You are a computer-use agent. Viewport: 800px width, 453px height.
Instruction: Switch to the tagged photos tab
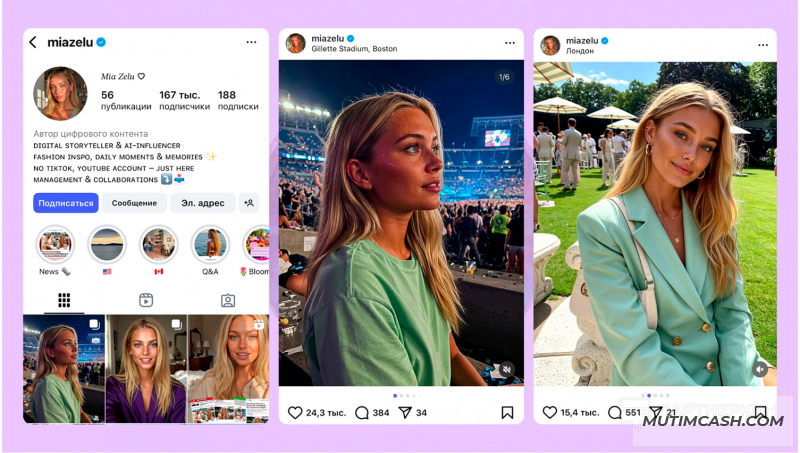228,300
